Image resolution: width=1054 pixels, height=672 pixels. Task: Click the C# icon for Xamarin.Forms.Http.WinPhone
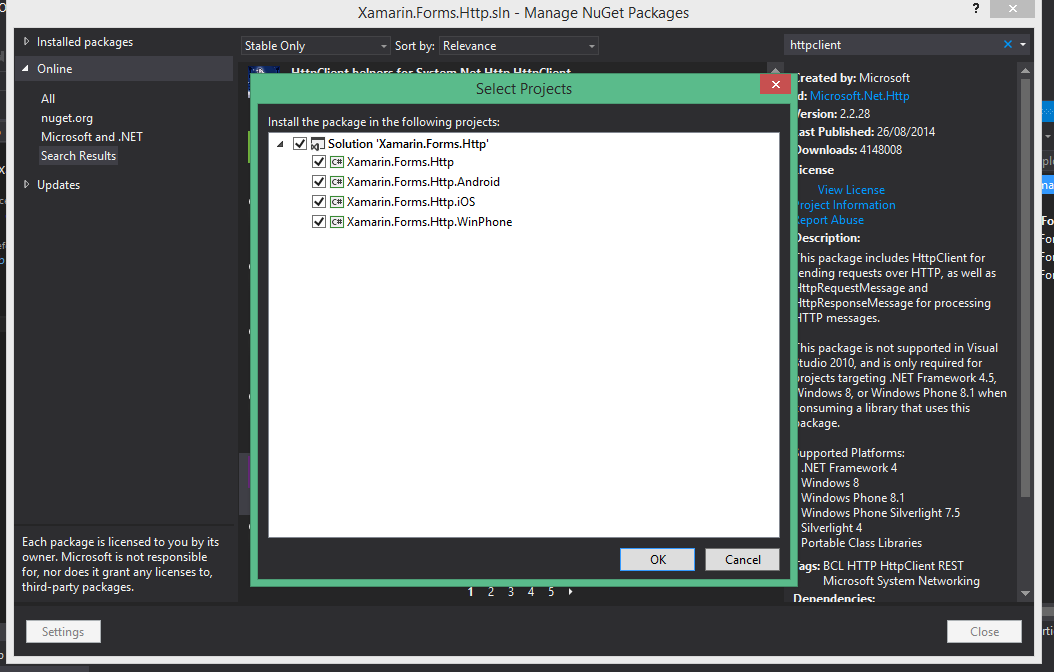click(x=337, y=222)
